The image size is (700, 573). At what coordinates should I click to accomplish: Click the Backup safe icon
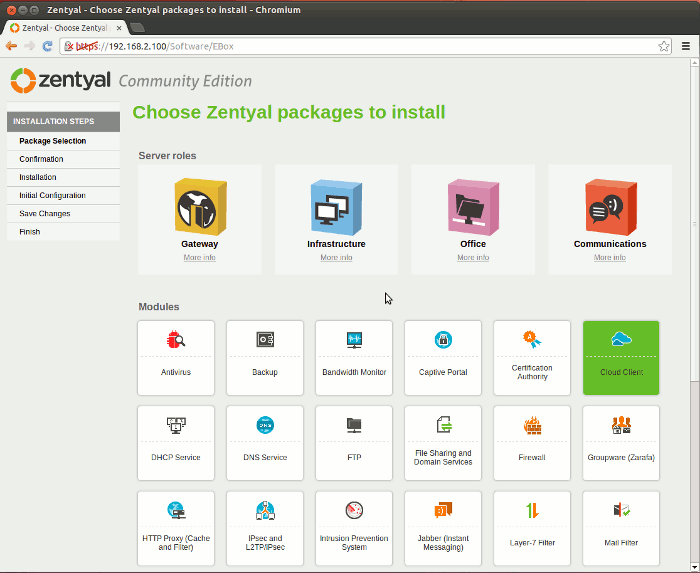(x=265, y=340)
